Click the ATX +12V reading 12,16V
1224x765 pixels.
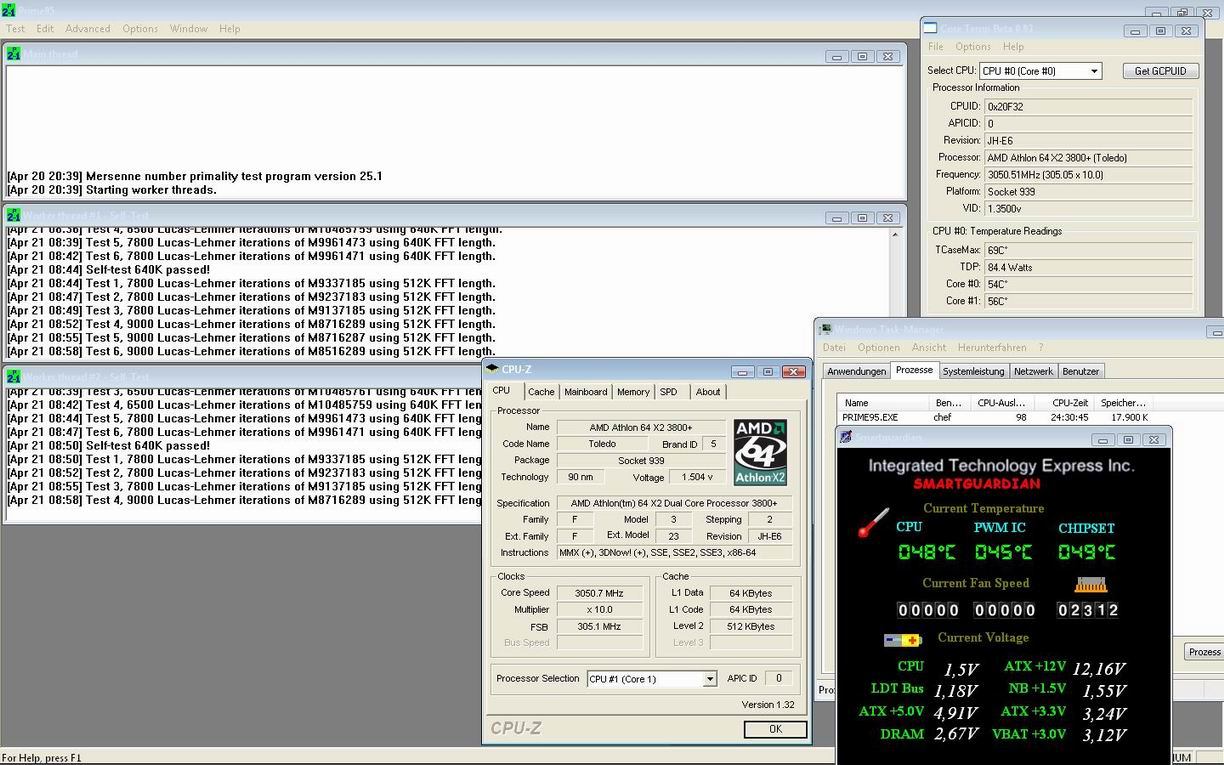pos(1100,668)
